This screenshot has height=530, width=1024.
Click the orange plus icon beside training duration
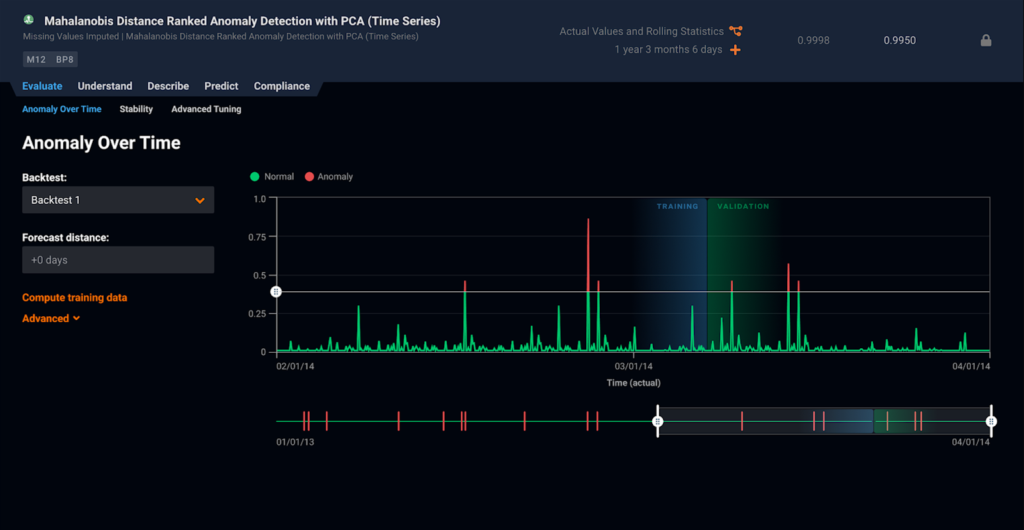736,50
